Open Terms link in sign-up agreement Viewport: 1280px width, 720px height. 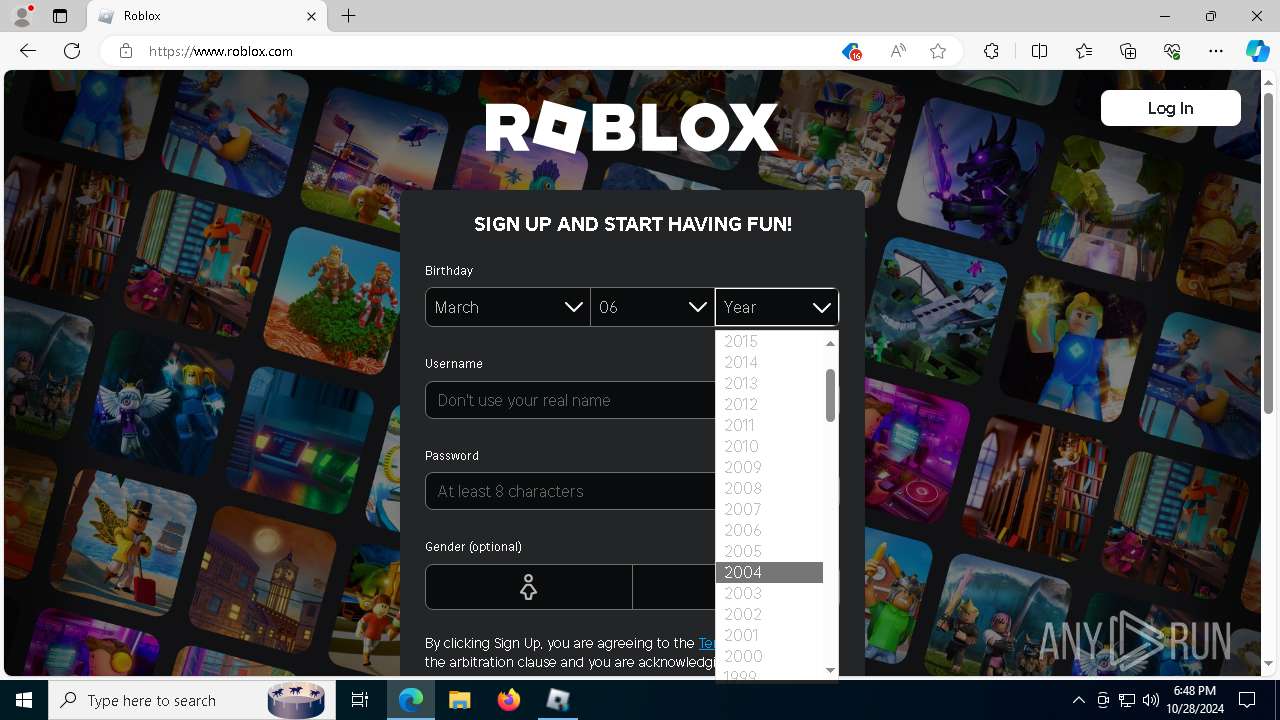click(707, 643)
